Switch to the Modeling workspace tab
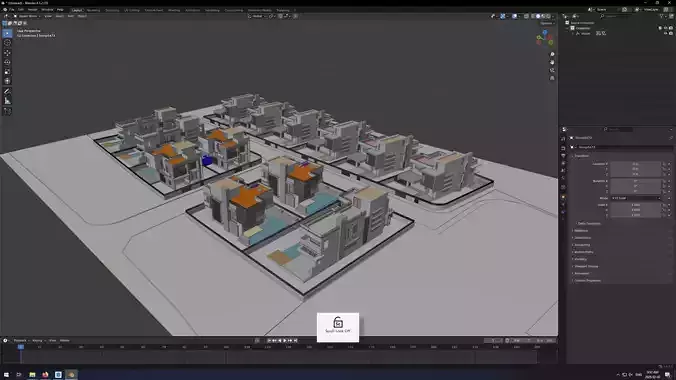 click(93, 10)
